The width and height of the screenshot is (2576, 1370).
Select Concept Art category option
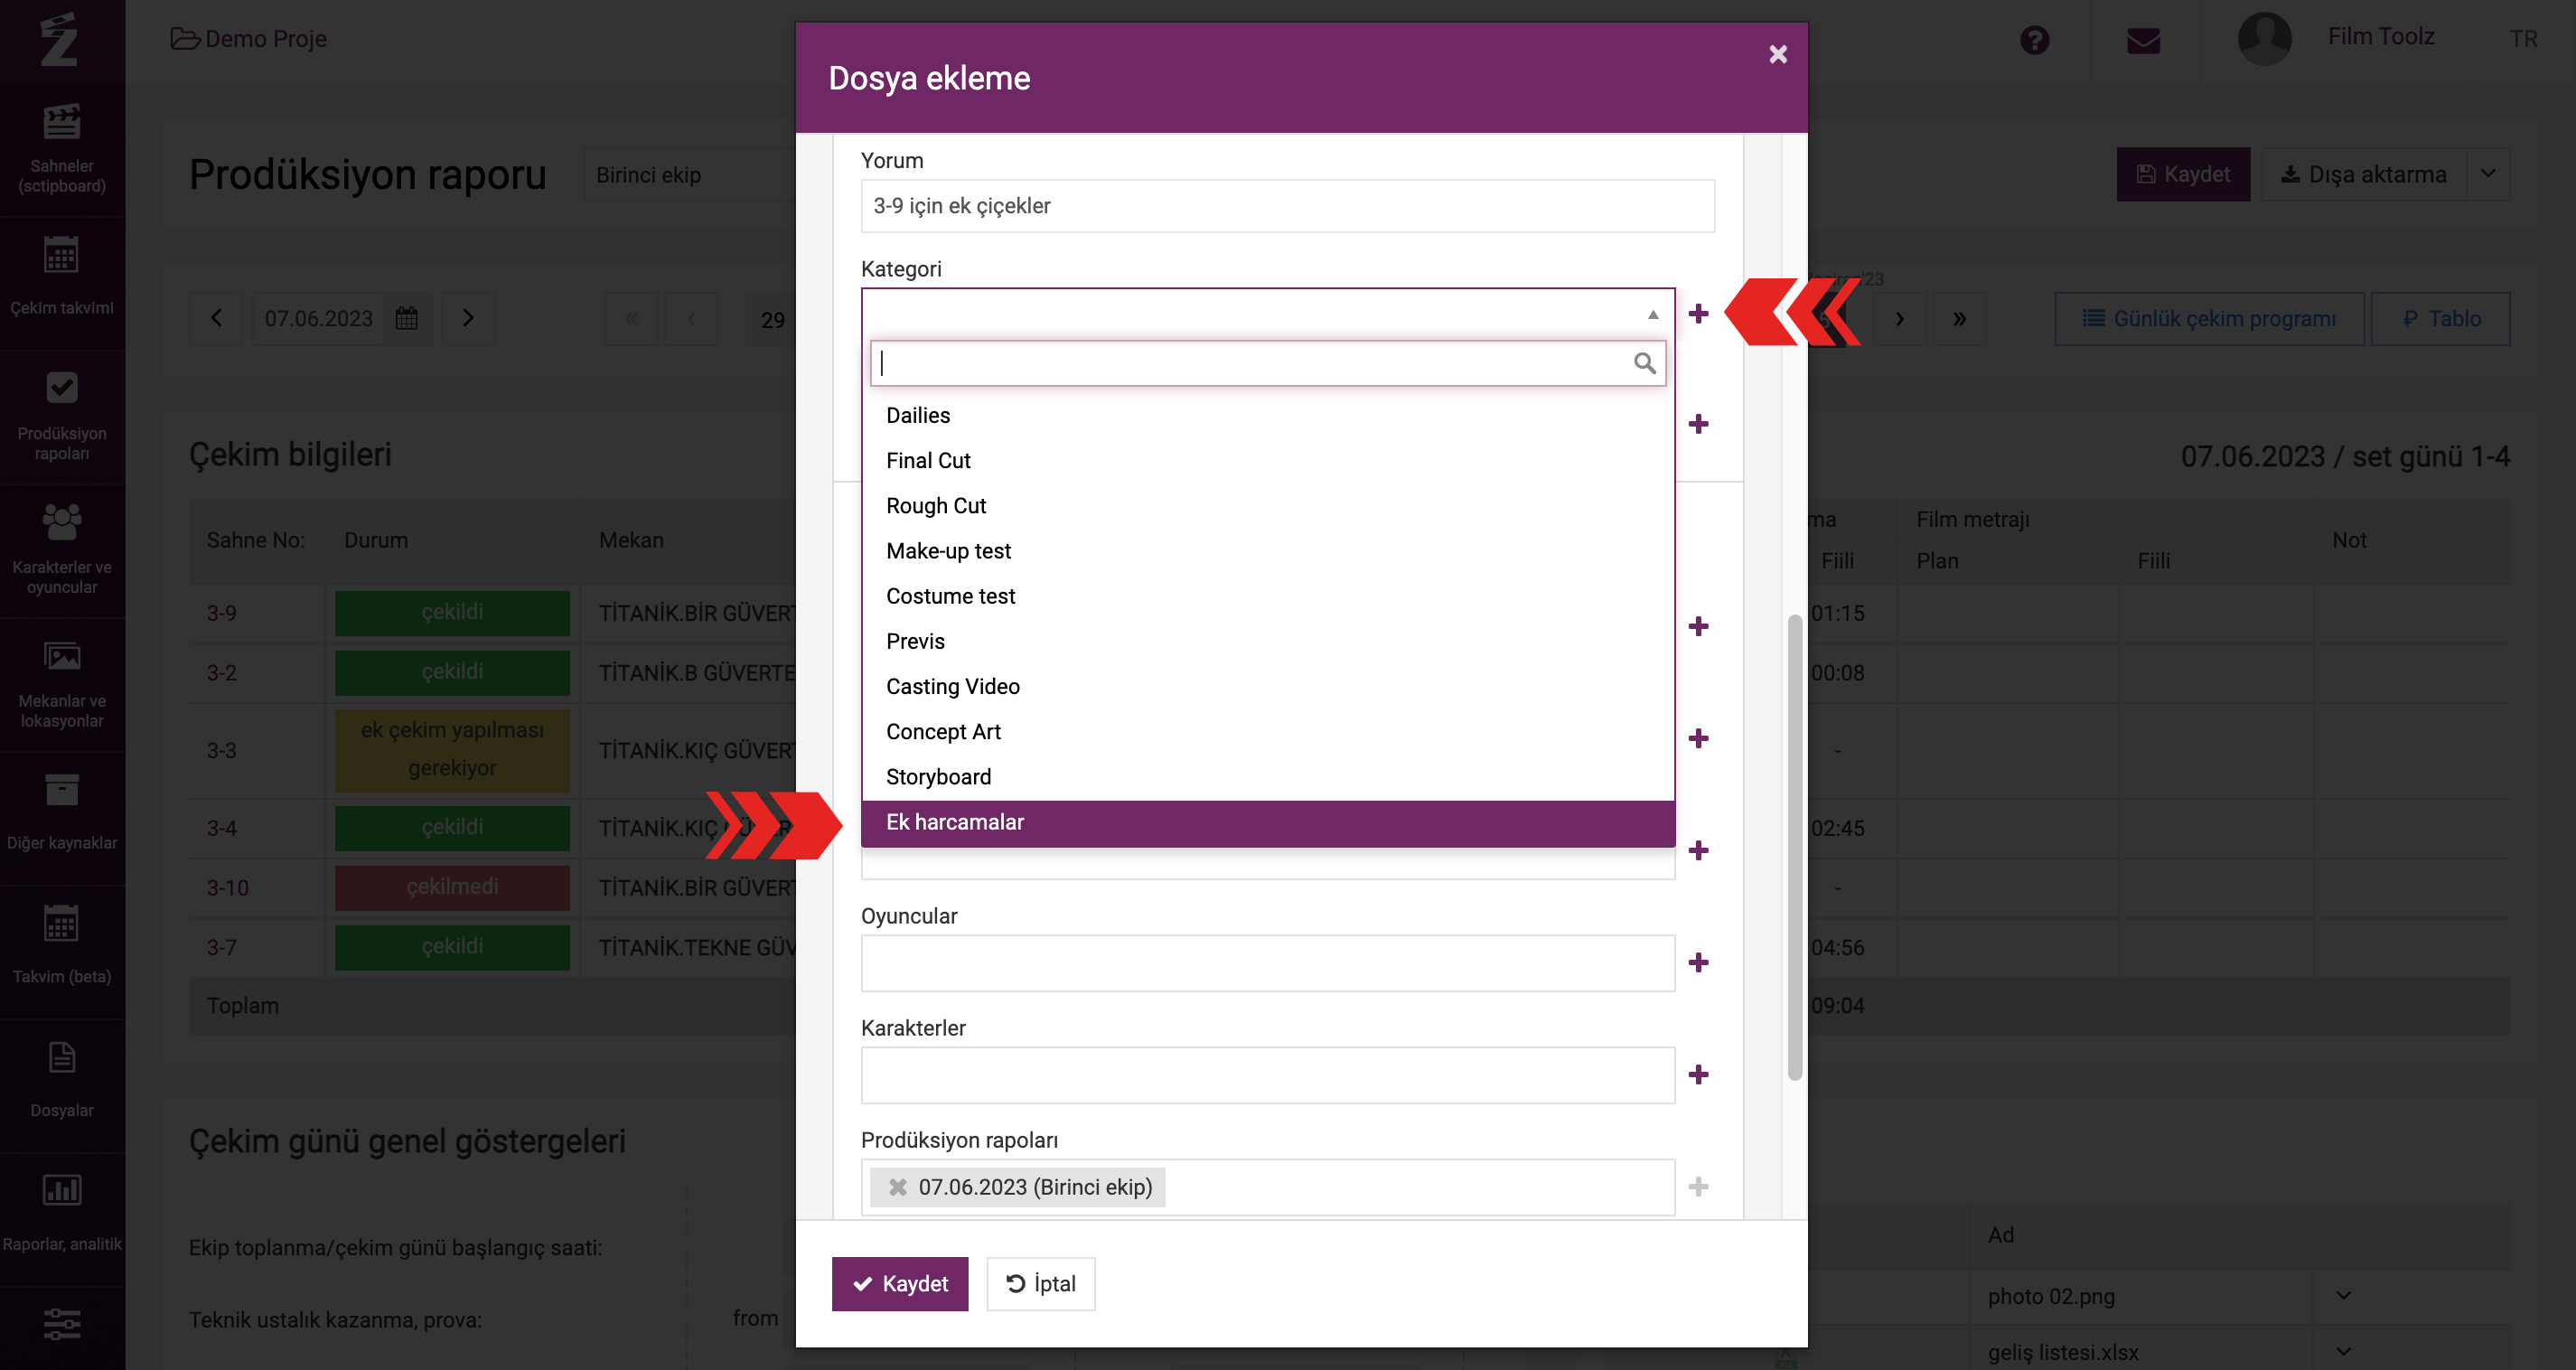[1267, 731]
